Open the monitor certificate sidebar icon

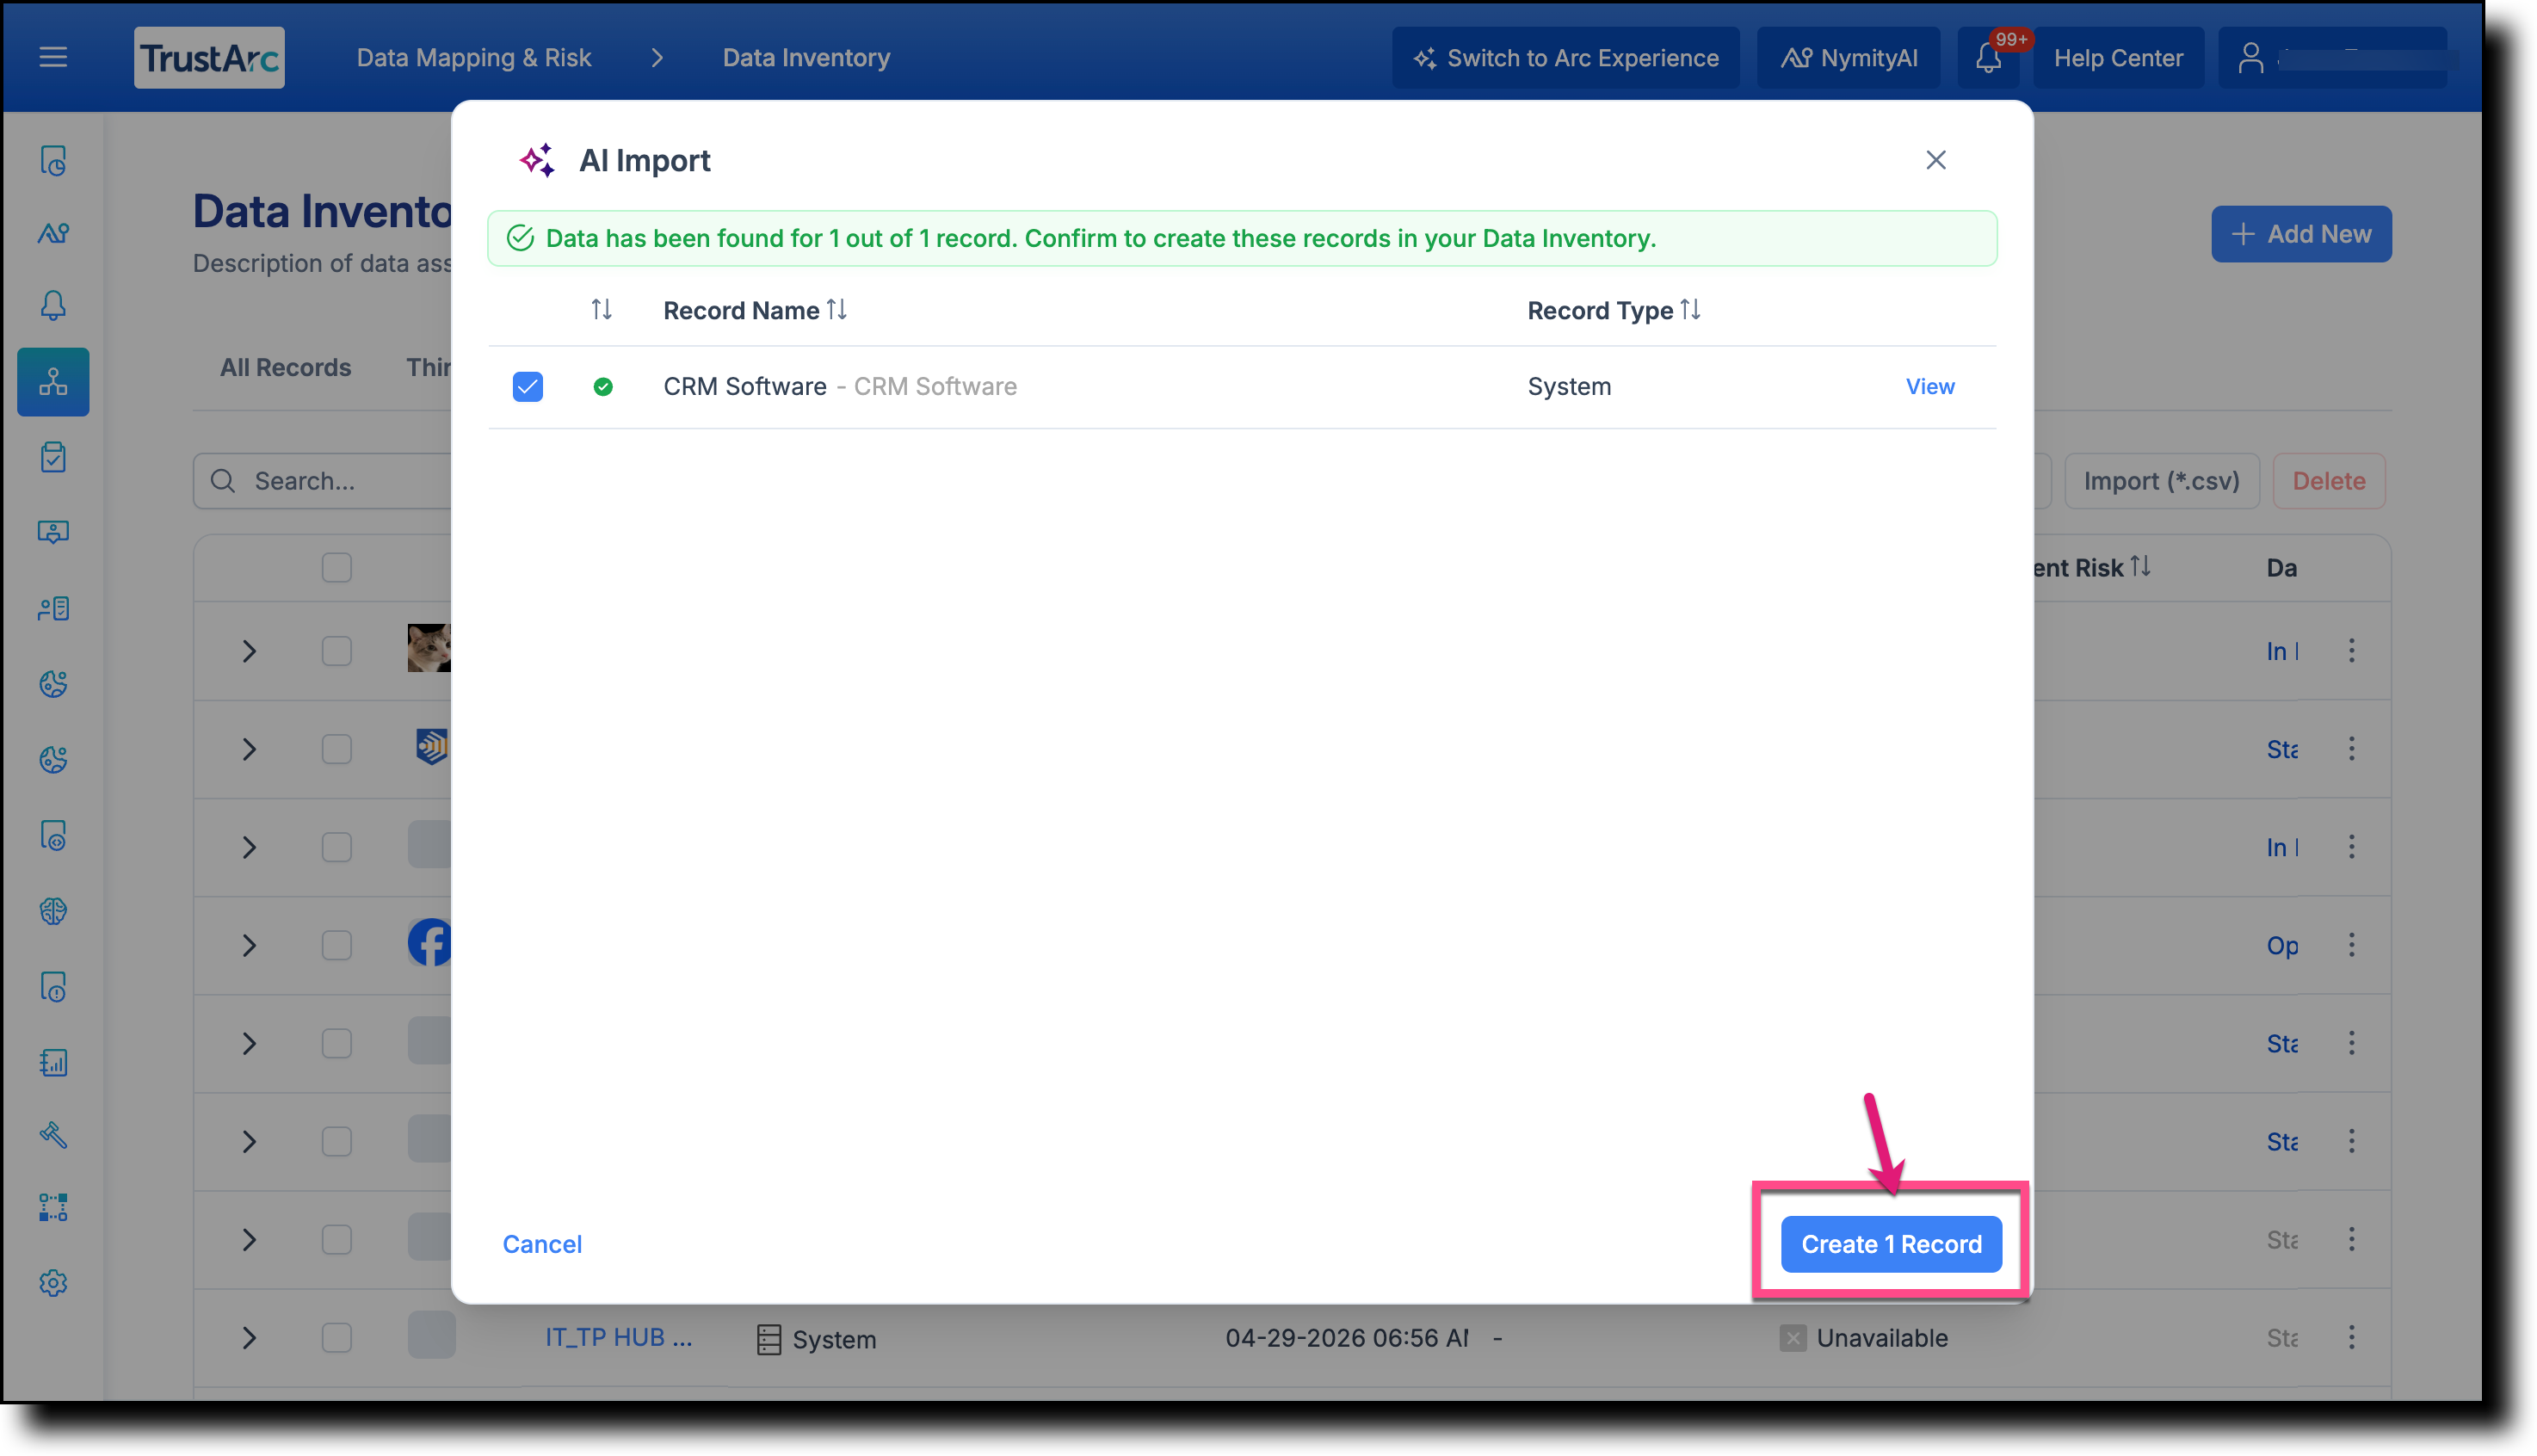[x=53, y=532]
